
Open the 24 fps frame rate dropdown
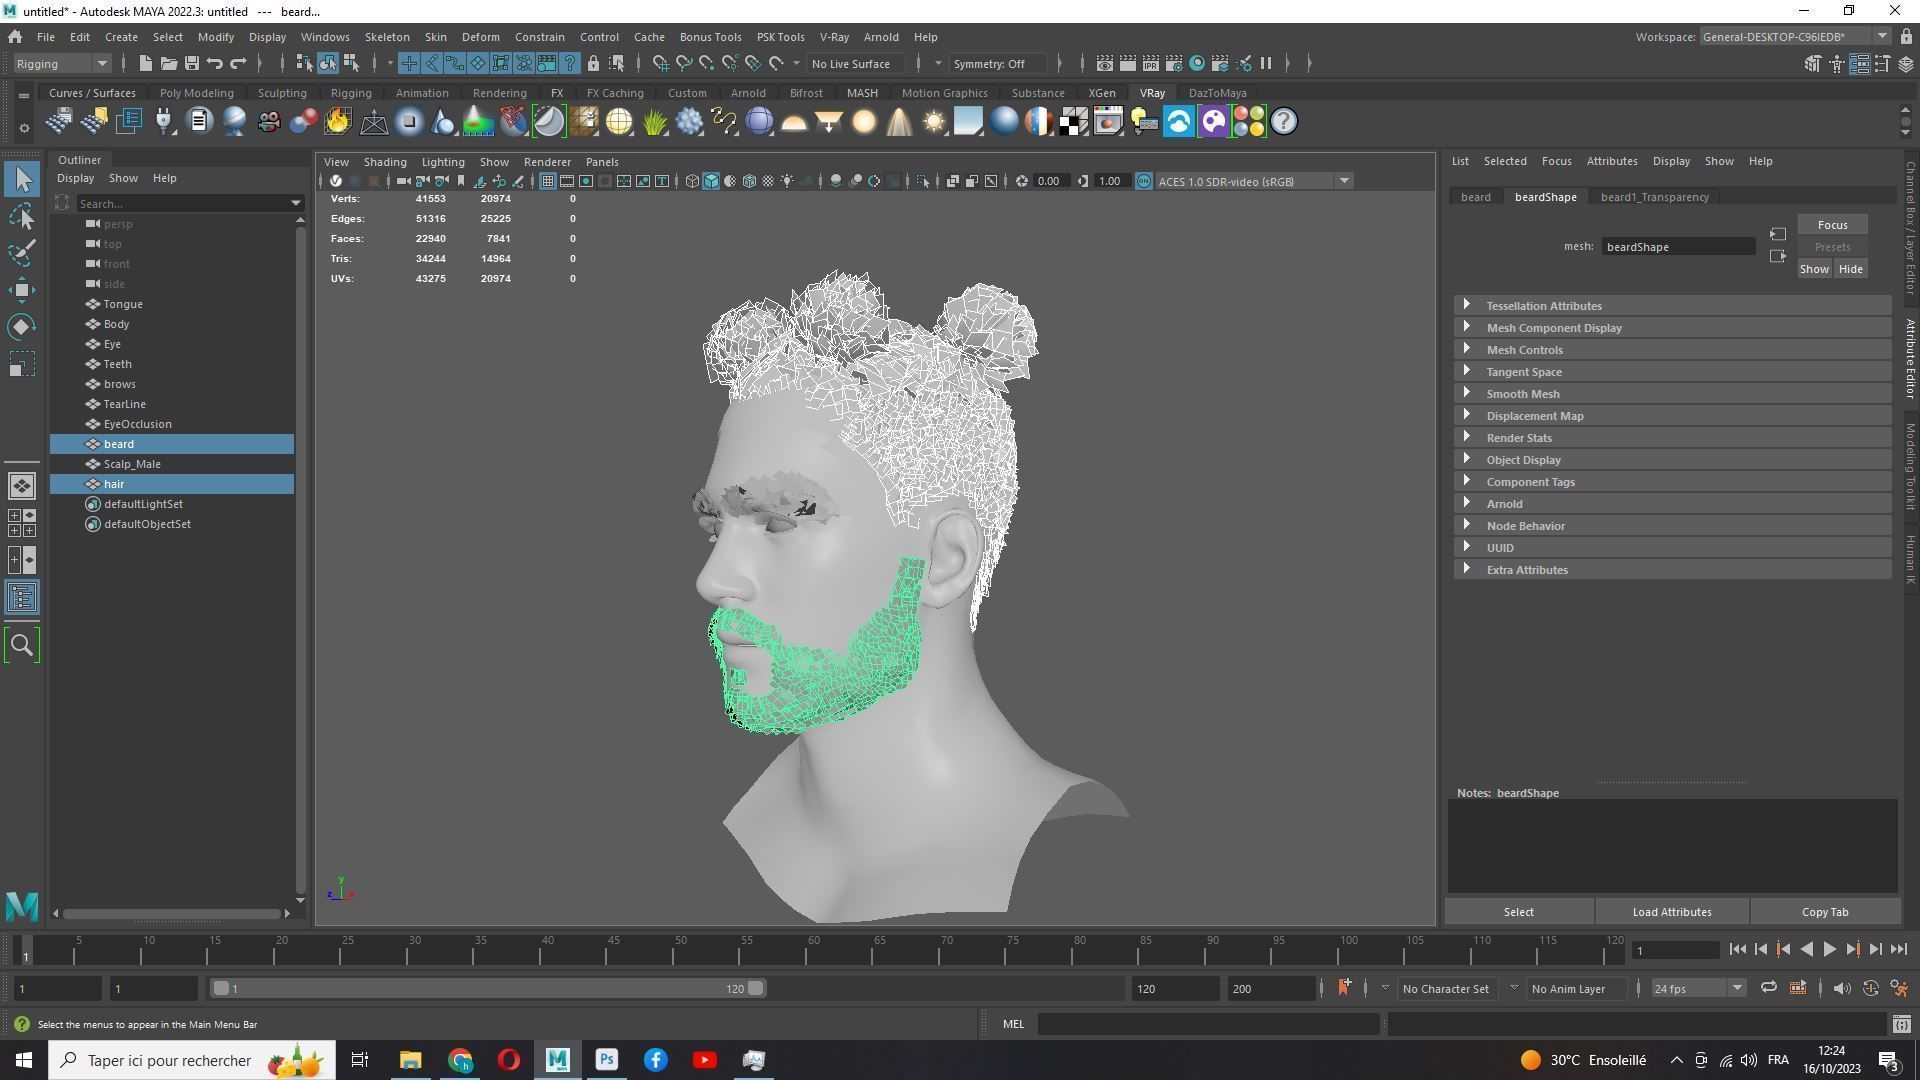pos(1697,989)
